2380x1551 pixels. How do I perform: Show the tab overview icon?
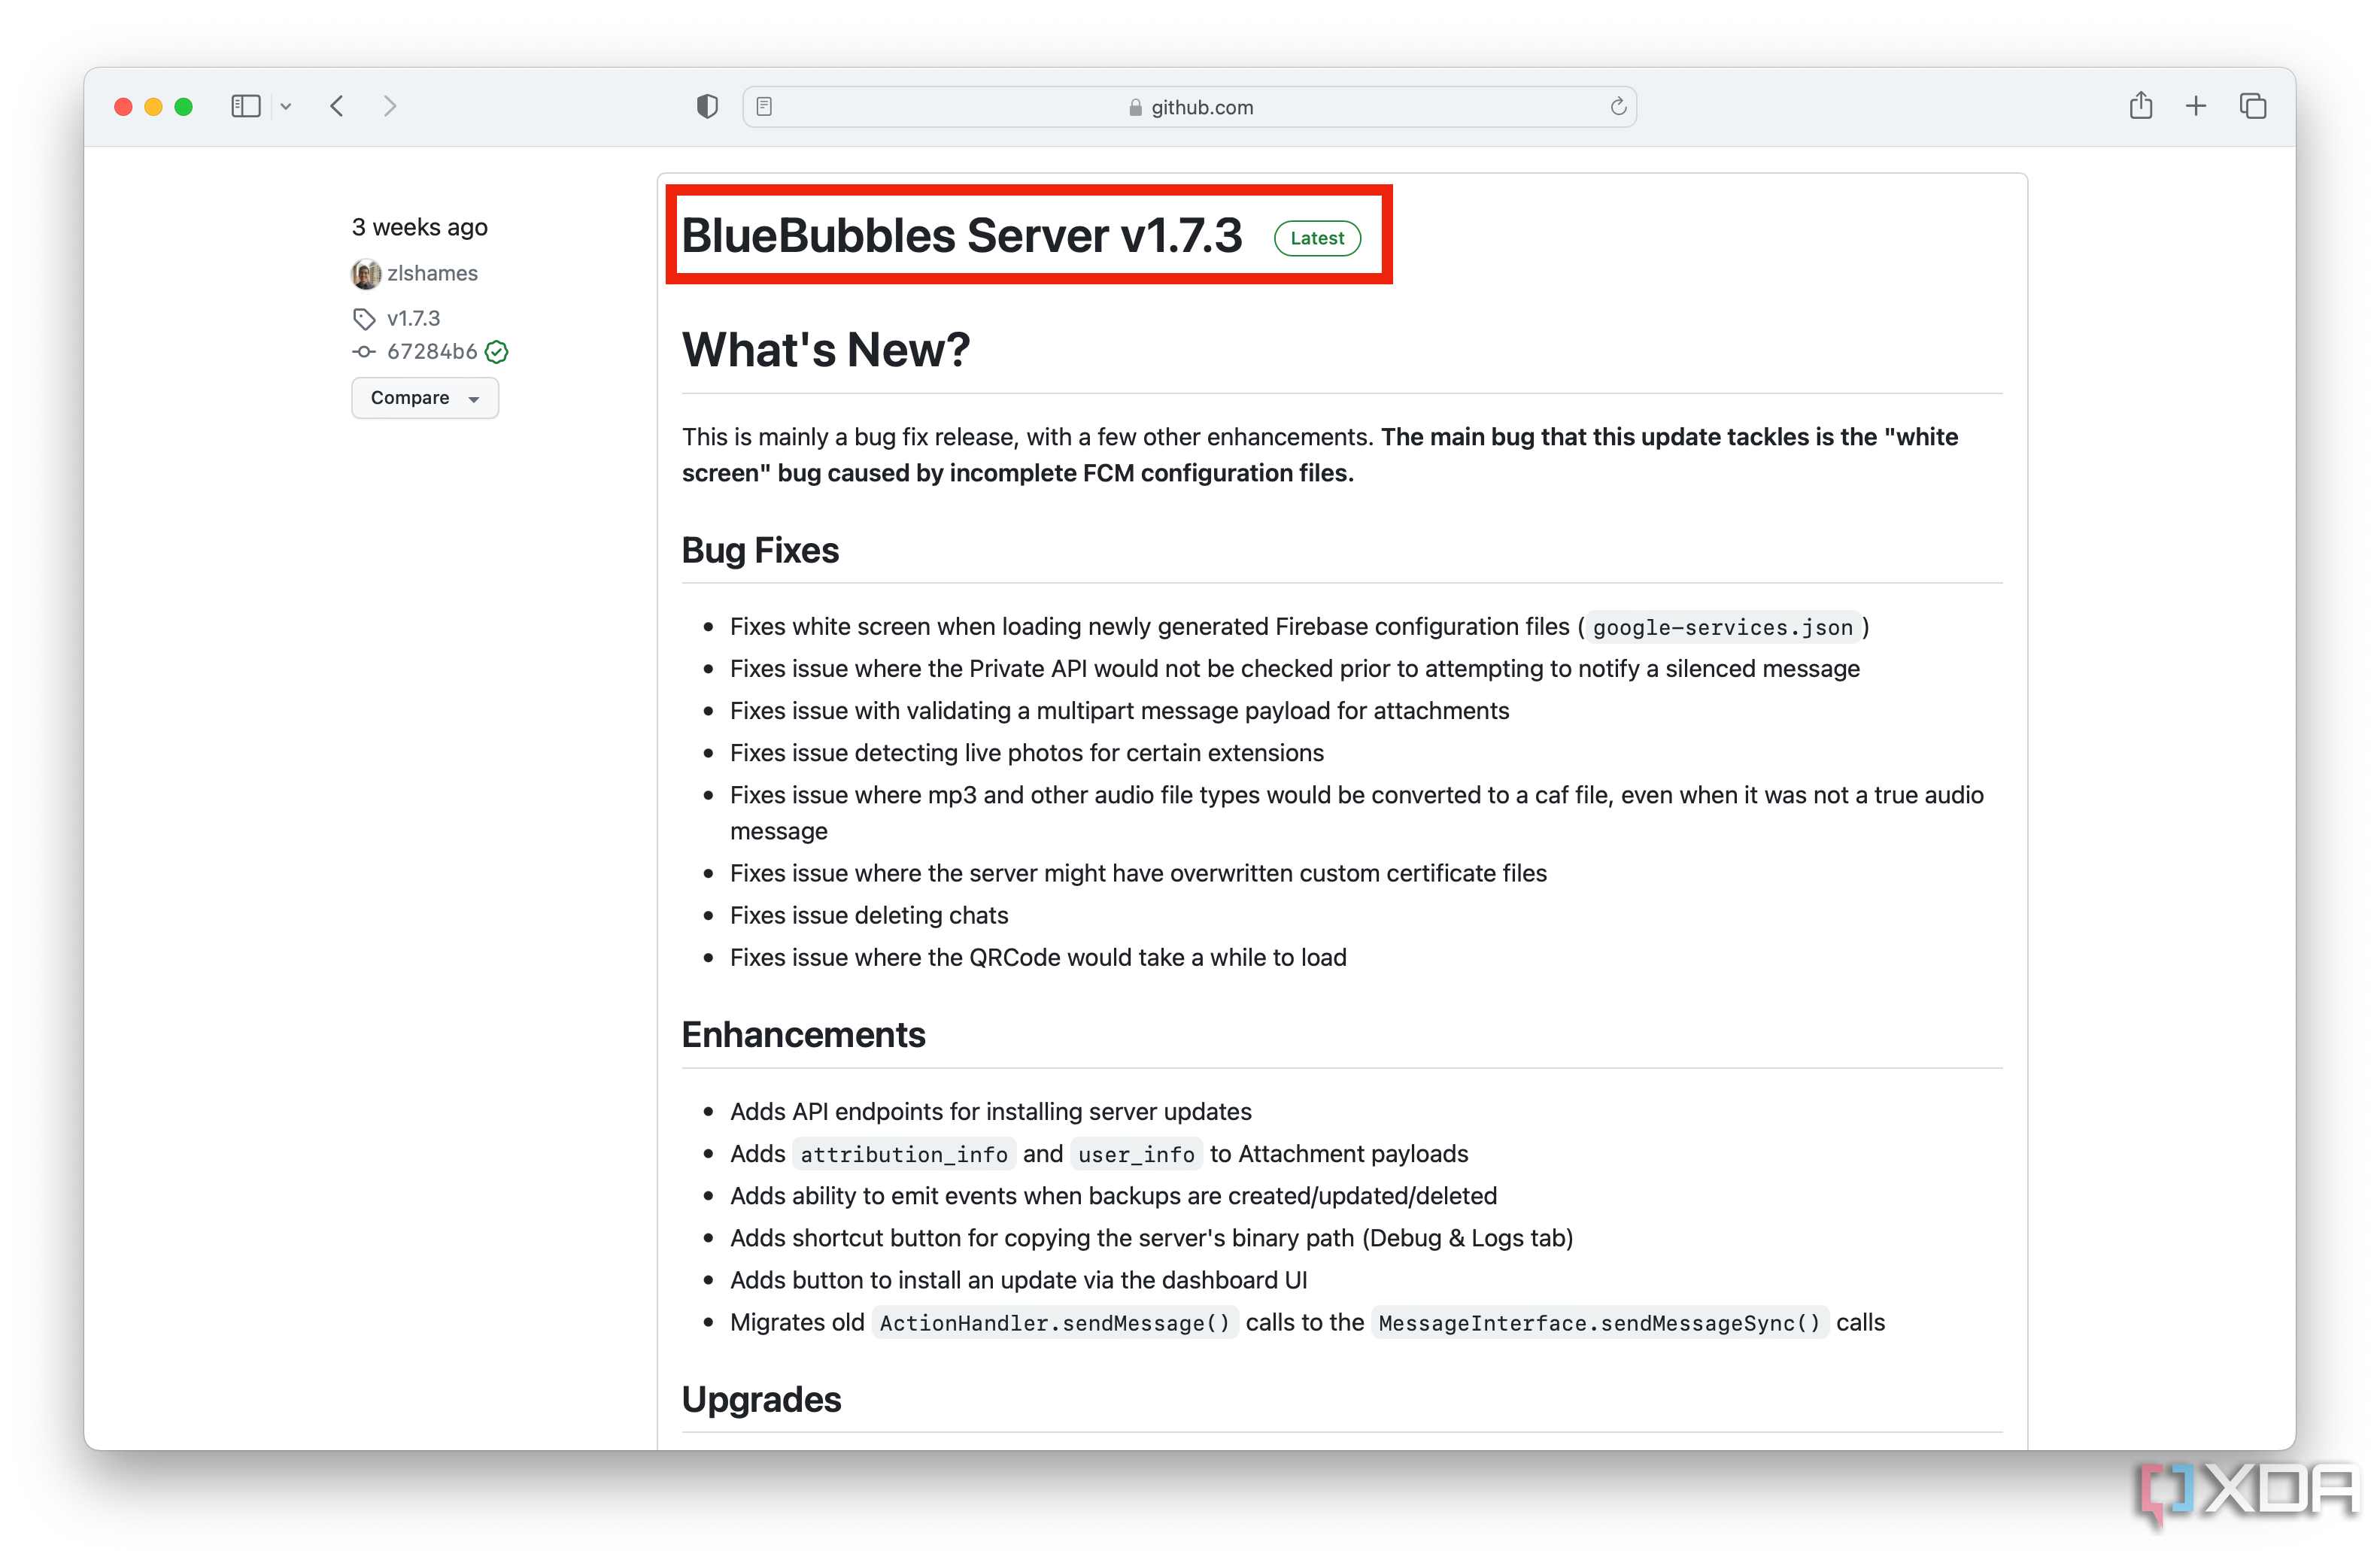[2252, 106]
